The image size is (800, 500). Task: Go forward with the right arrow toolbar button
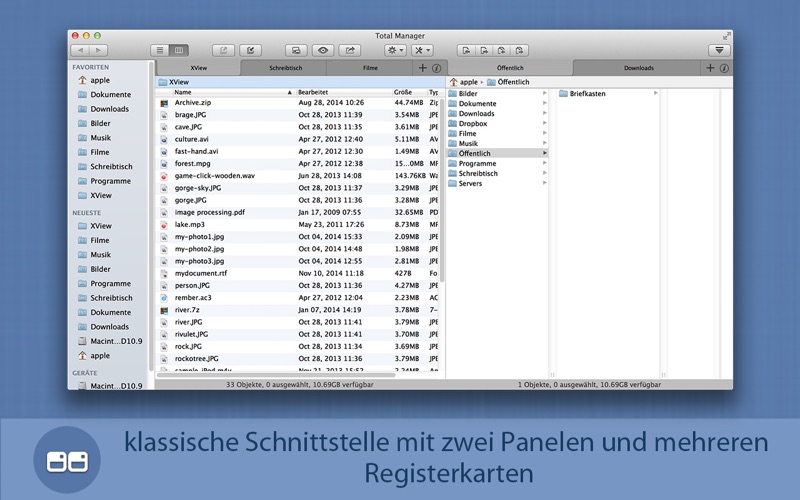[98, 50]
